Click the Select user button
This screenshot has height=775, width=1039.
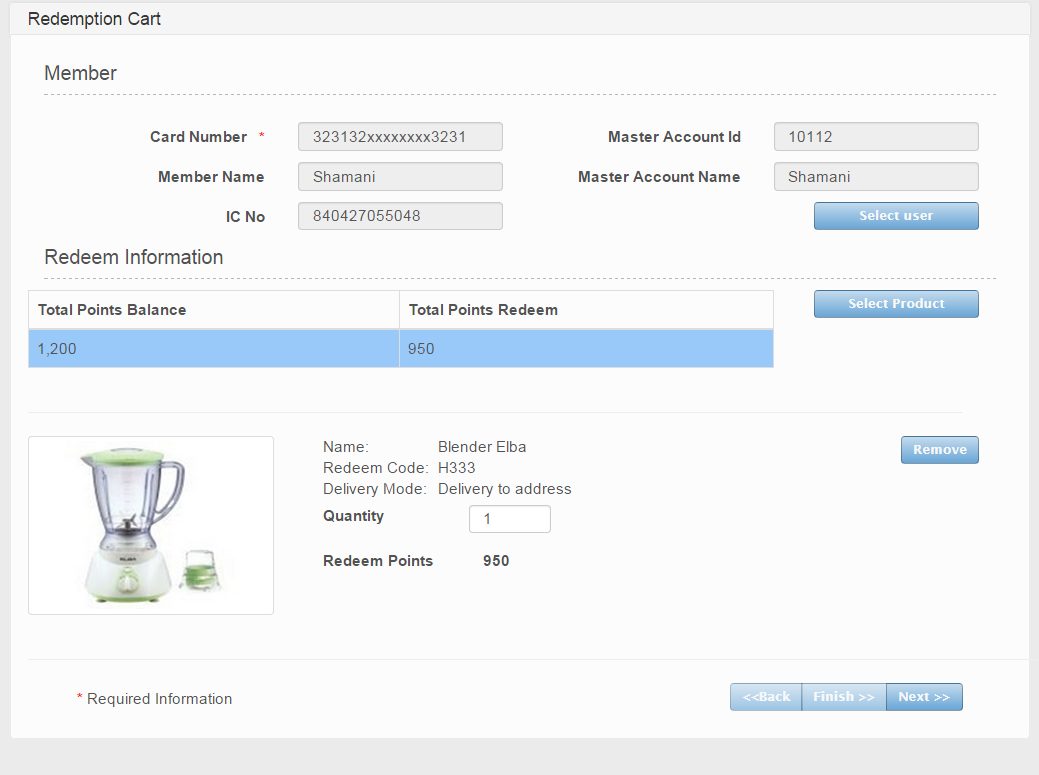[896, 216]
